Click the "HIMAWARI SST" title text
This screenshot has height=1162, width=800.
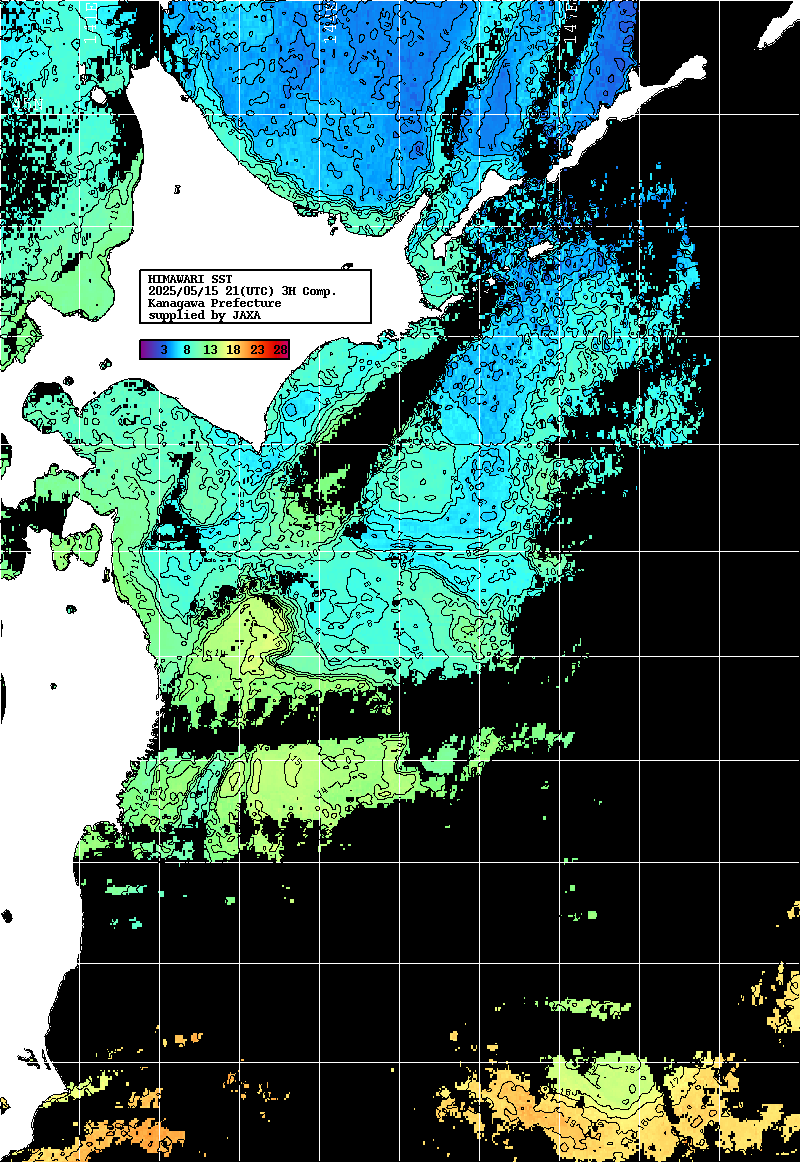(190, 279)
